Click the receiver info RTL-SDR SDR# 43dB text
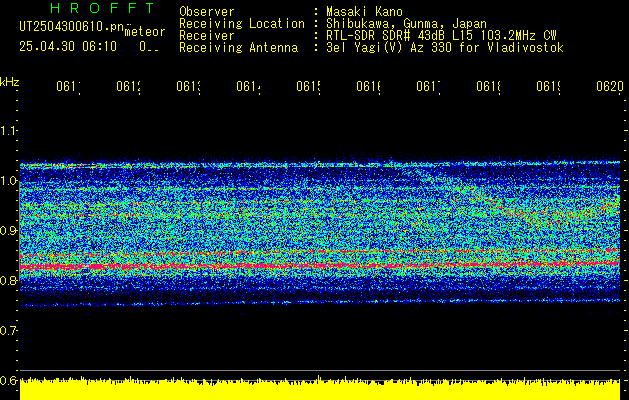Viewport: 629px width, 400px height. click(441, 36)
